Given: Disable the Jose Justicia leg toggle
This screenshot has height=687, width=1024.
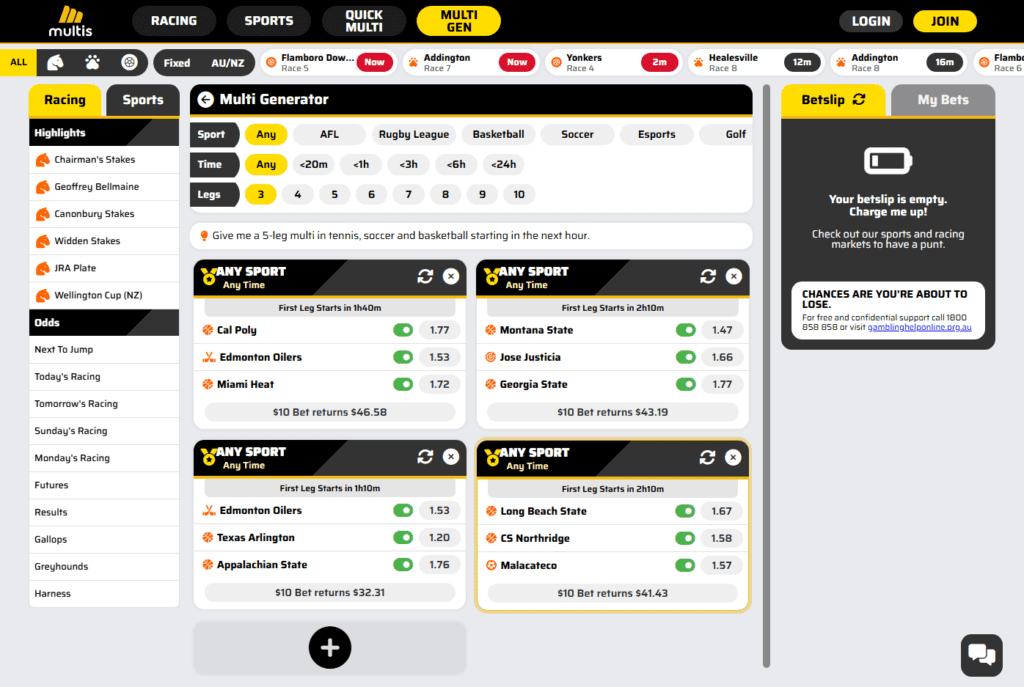Looking at the screenshot, I should 686,357.
